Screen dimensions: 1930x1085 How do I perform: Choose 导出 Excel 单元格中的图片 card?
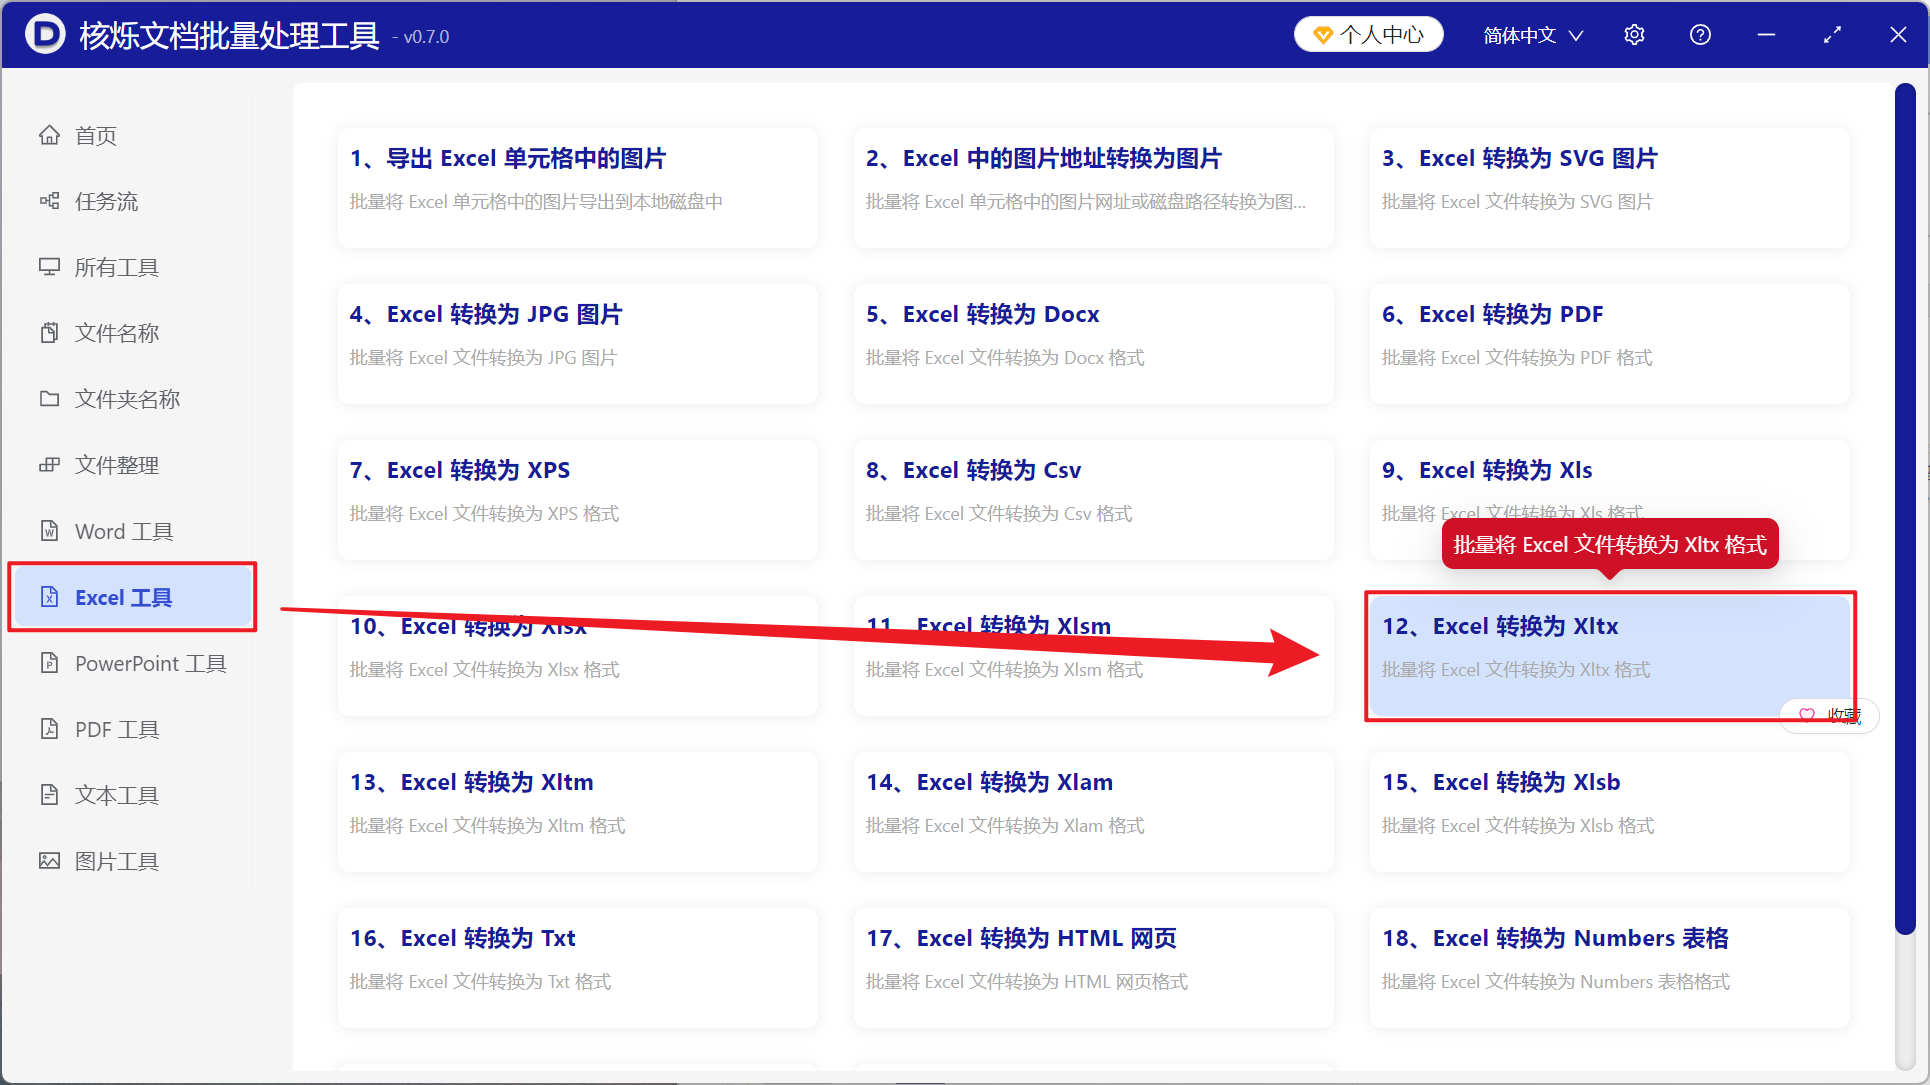point(577,188)
